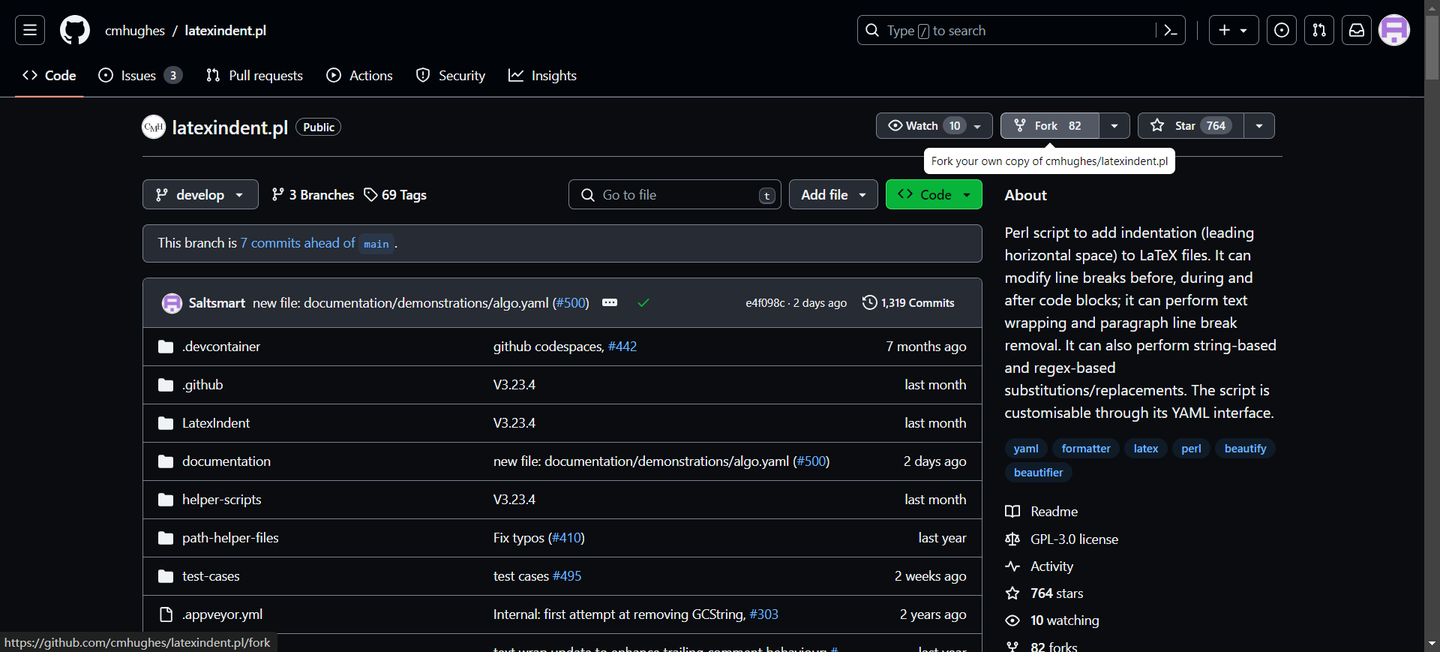
Task: Fork the repository
Action: (1048, 125)
